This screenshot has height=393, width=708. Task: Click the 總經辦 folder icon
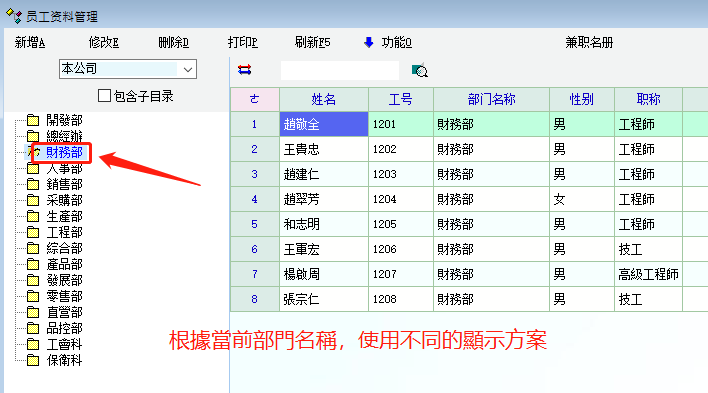33,136
